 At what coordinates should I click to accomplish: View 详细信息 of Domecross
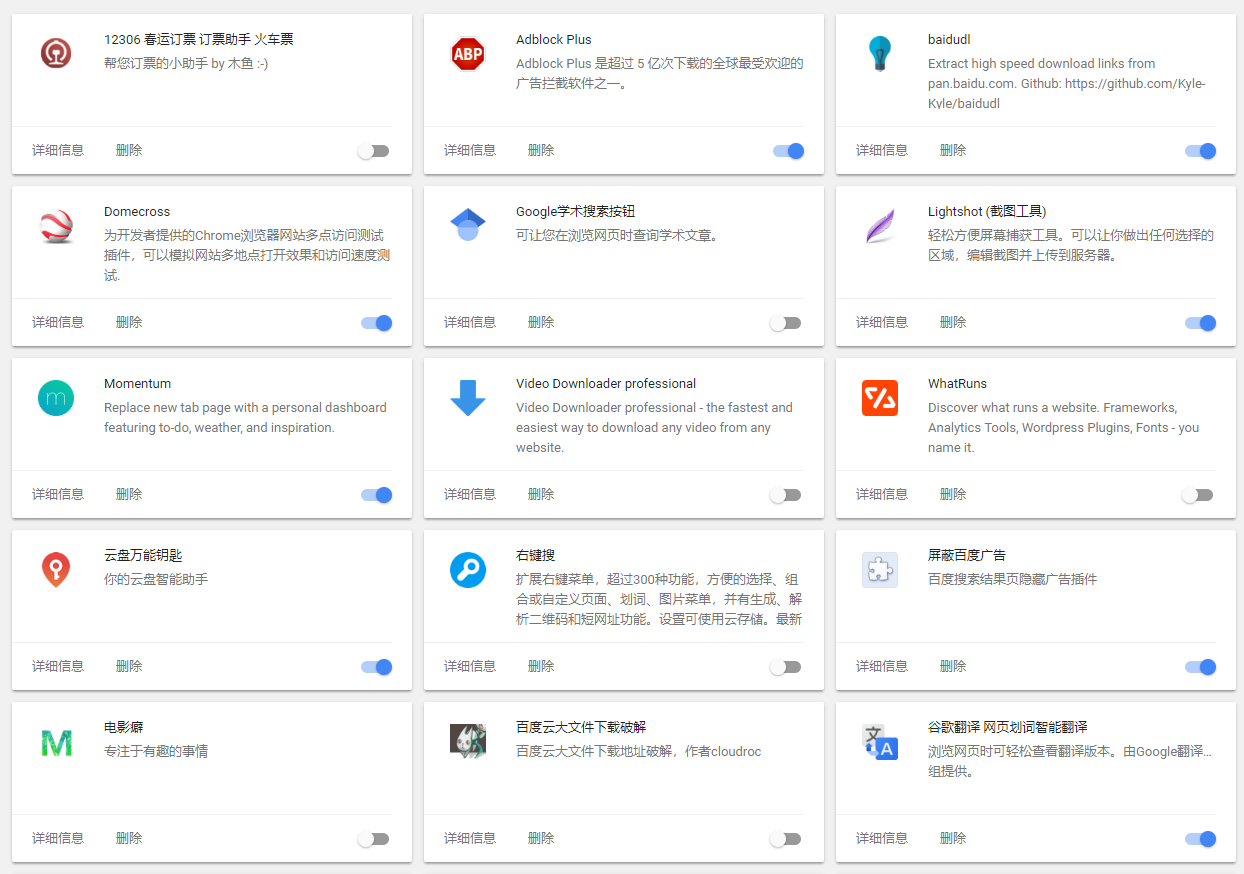(x=58, y=322)
